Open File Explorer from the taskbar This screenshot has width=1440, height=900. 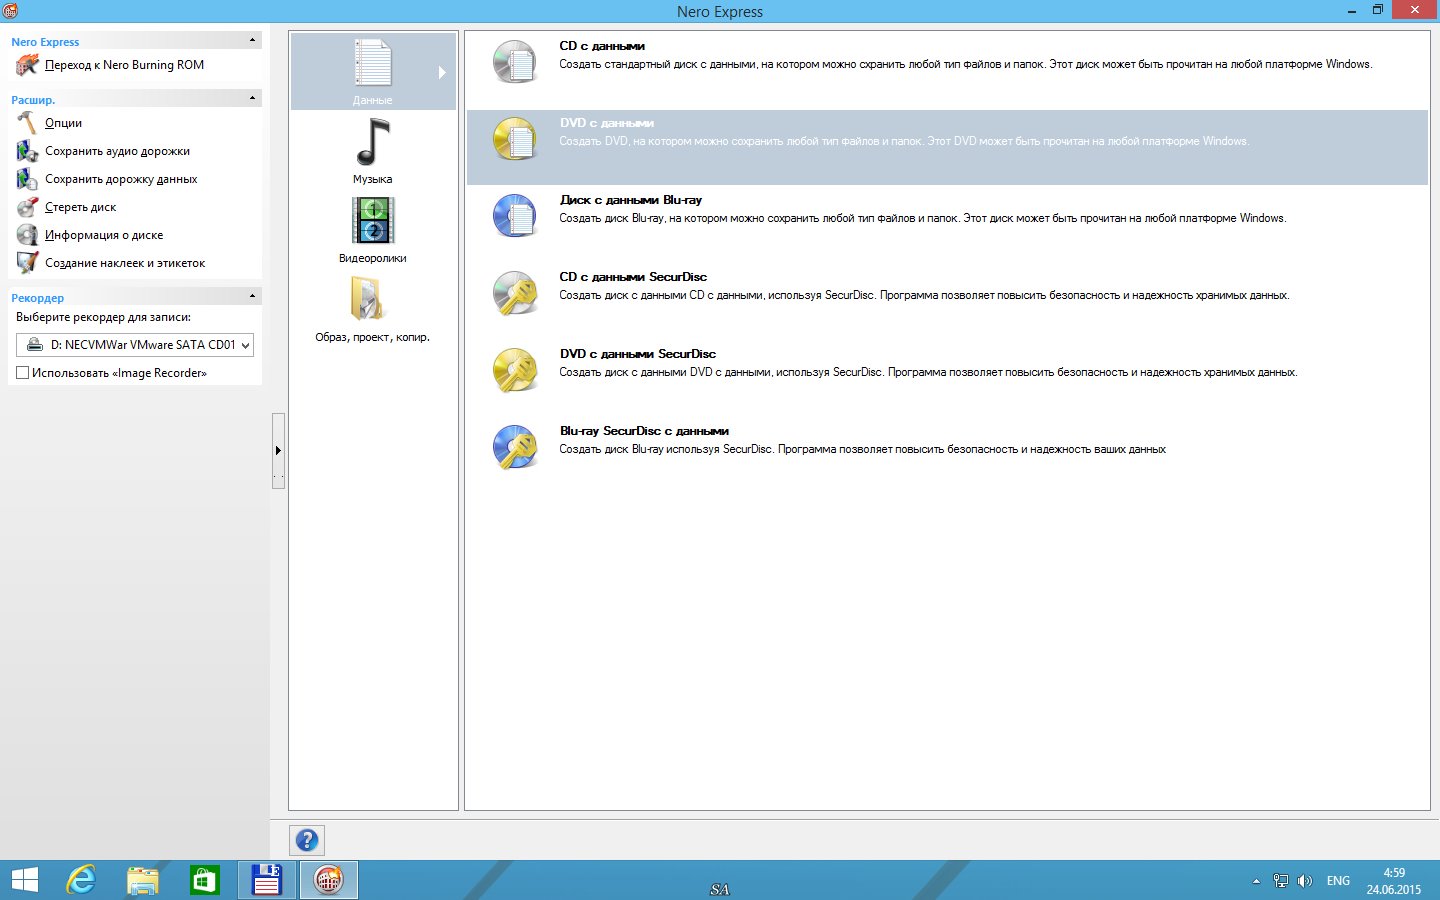(x=143, y=880)
